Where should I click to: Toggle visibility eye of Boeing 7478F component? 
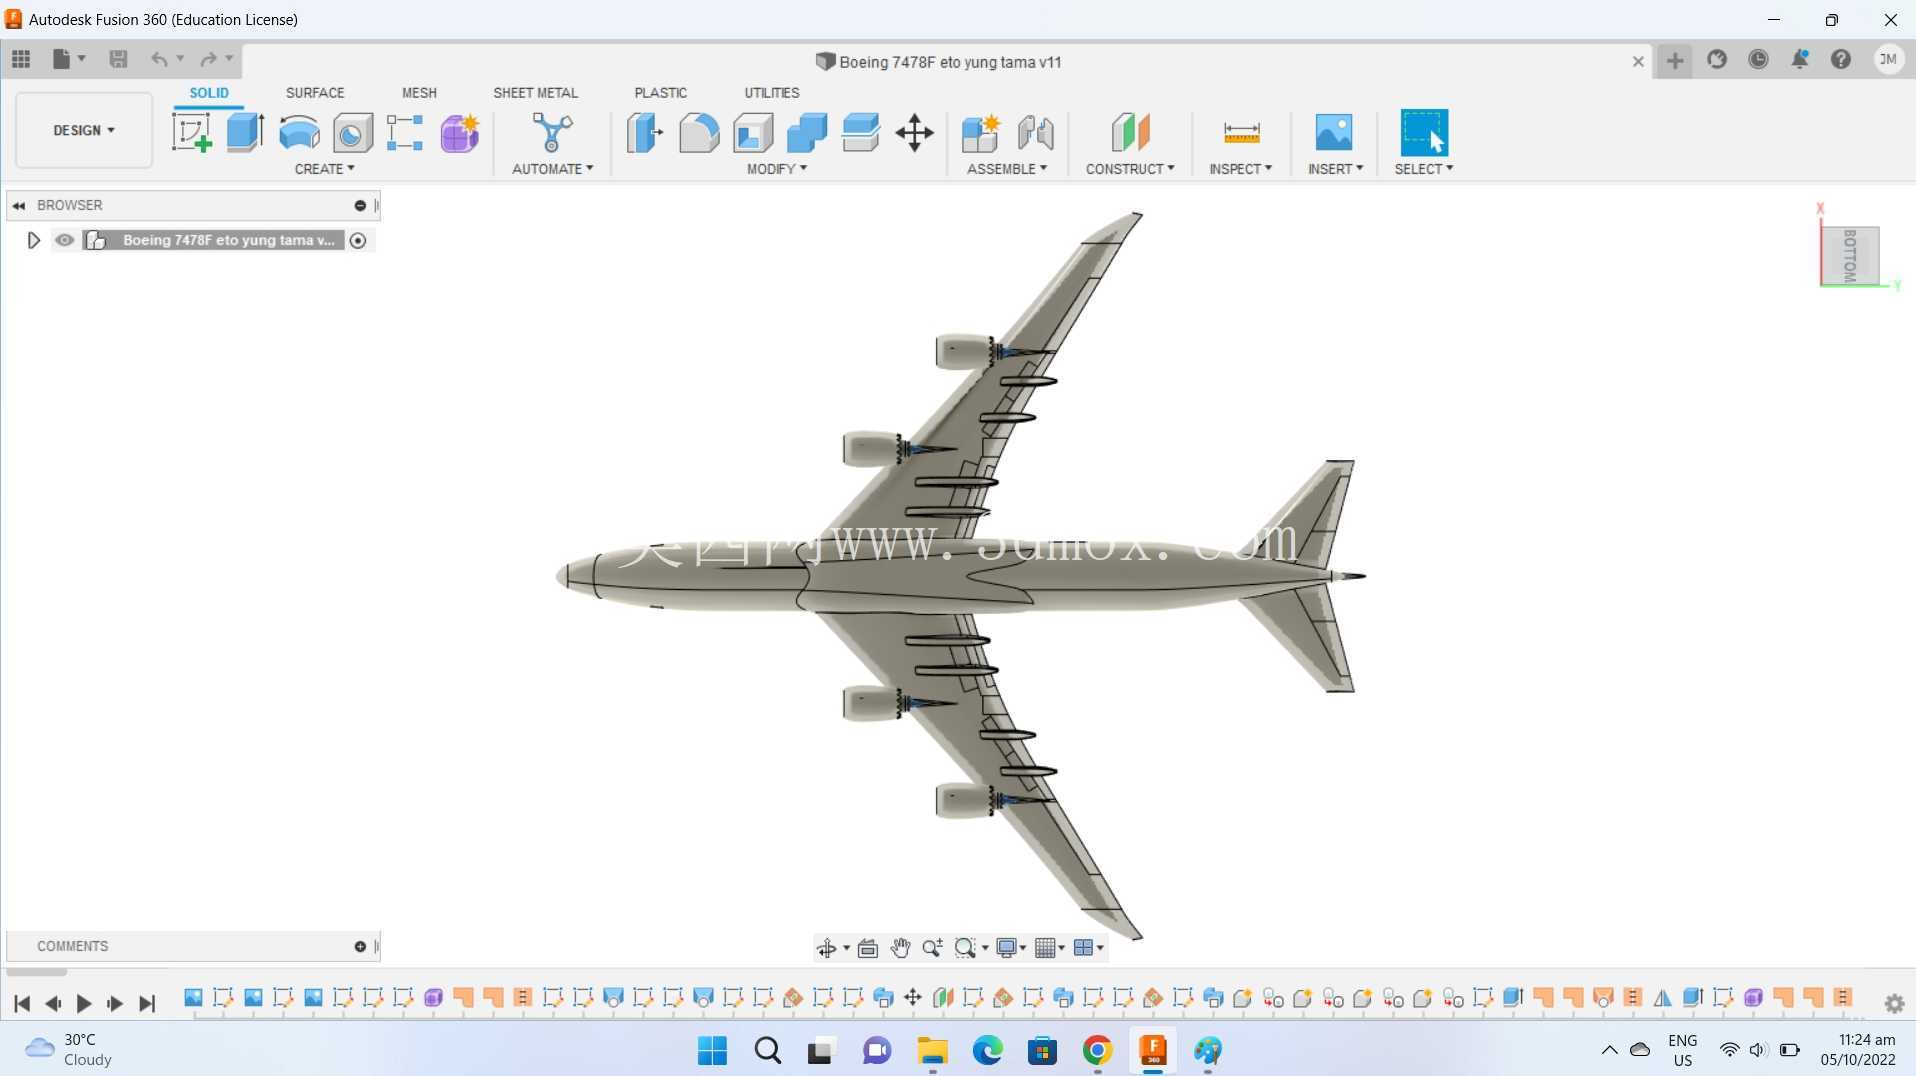coord(64,240)
